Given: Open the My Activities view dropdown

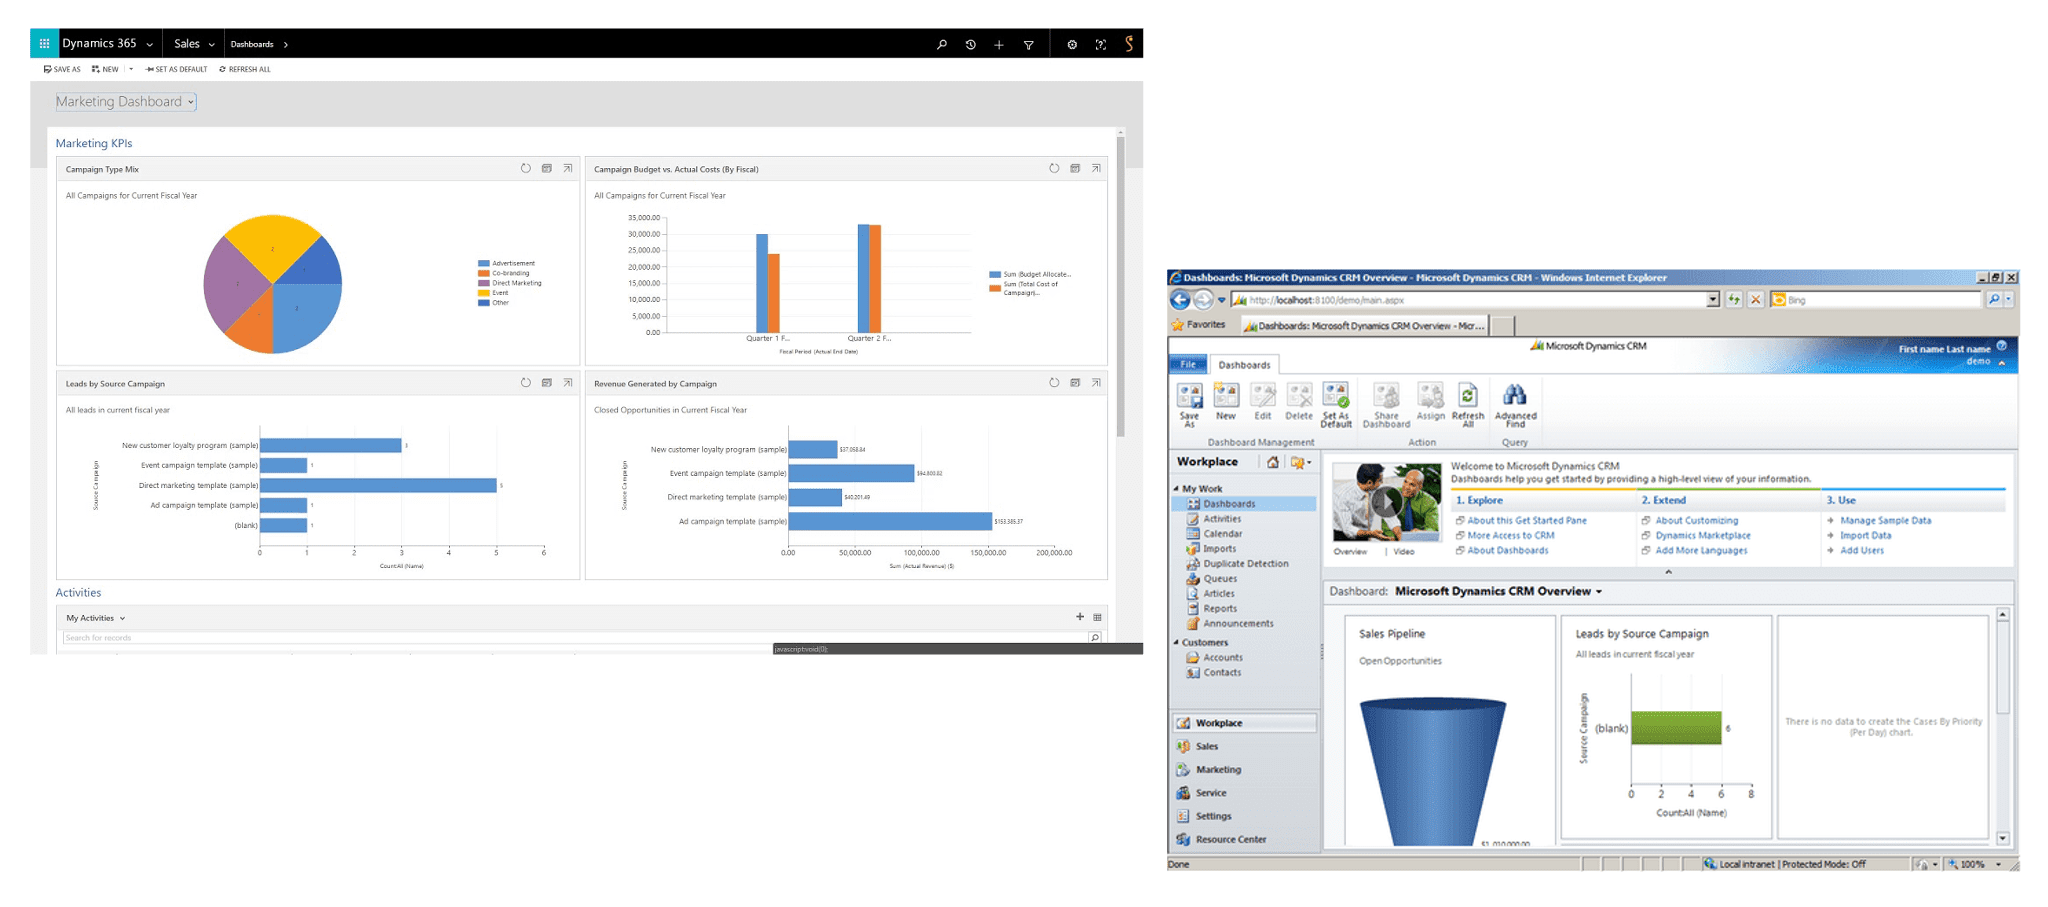Looking at the screenshot, I should click(x=123, y=618).
